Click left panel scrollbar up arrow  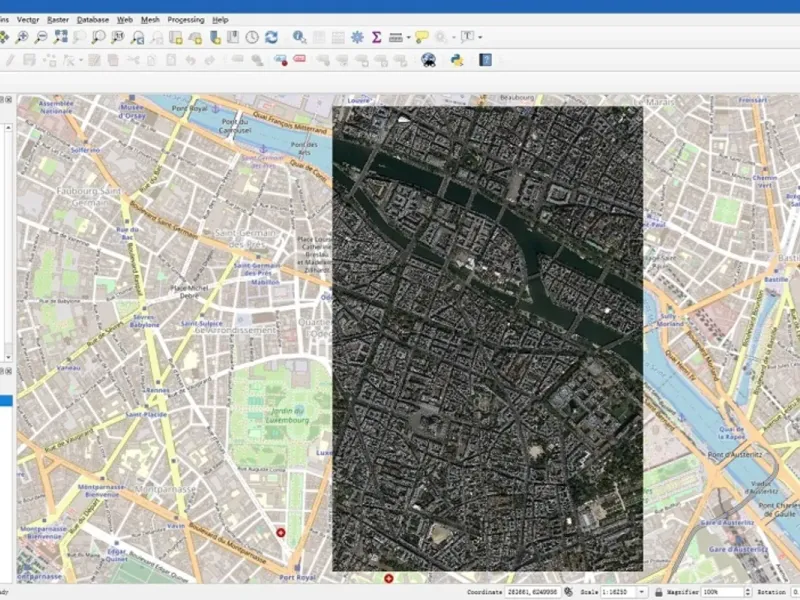8,128
